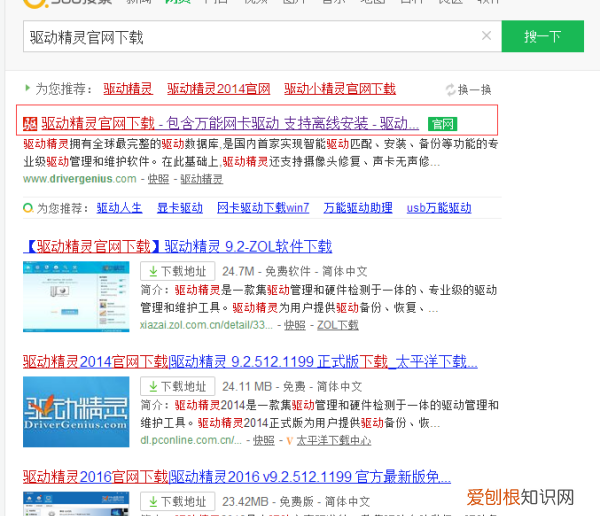The width and height of the screenshot is (600, 516).
Task: Click the dl.pconline.com.cn/... URL
Action: pyautogui.click(x=191, y=441)
